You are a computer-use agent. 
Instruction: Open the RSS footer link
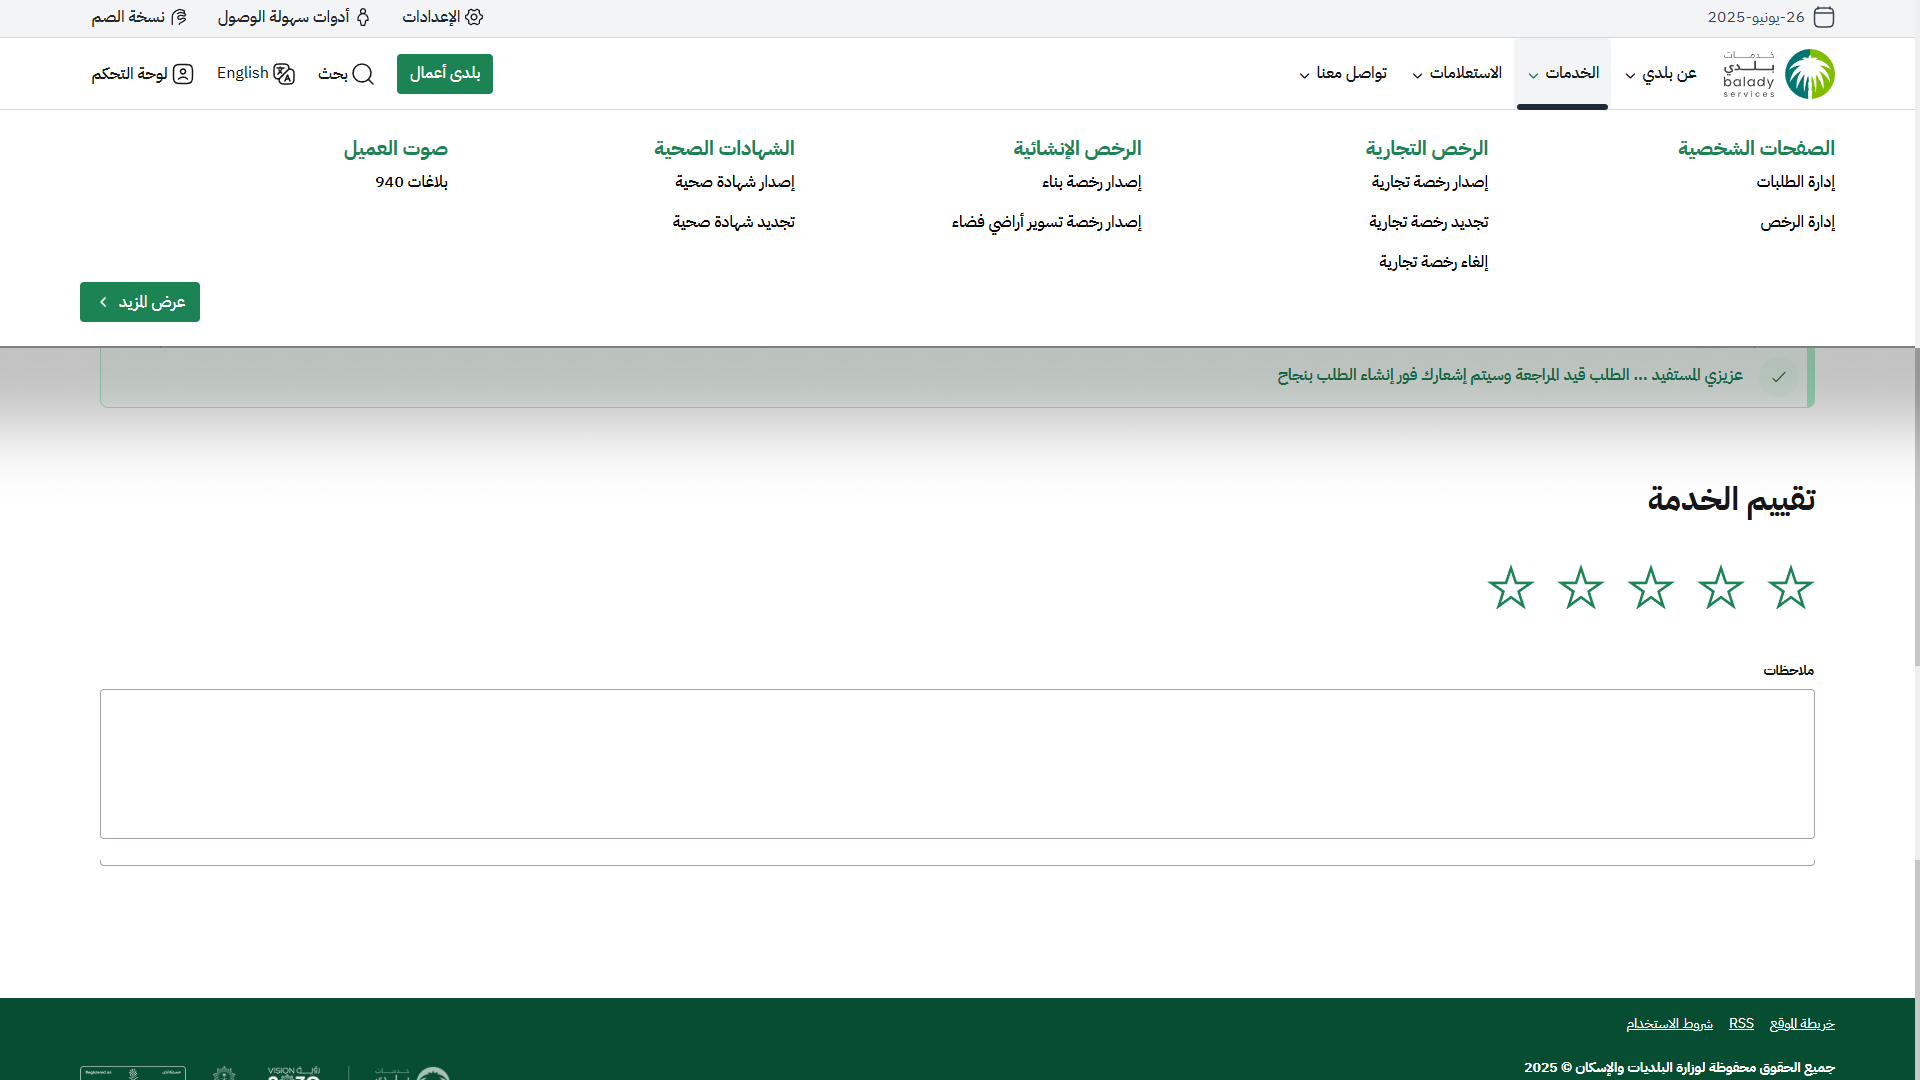click(x=1741, y=1023)
